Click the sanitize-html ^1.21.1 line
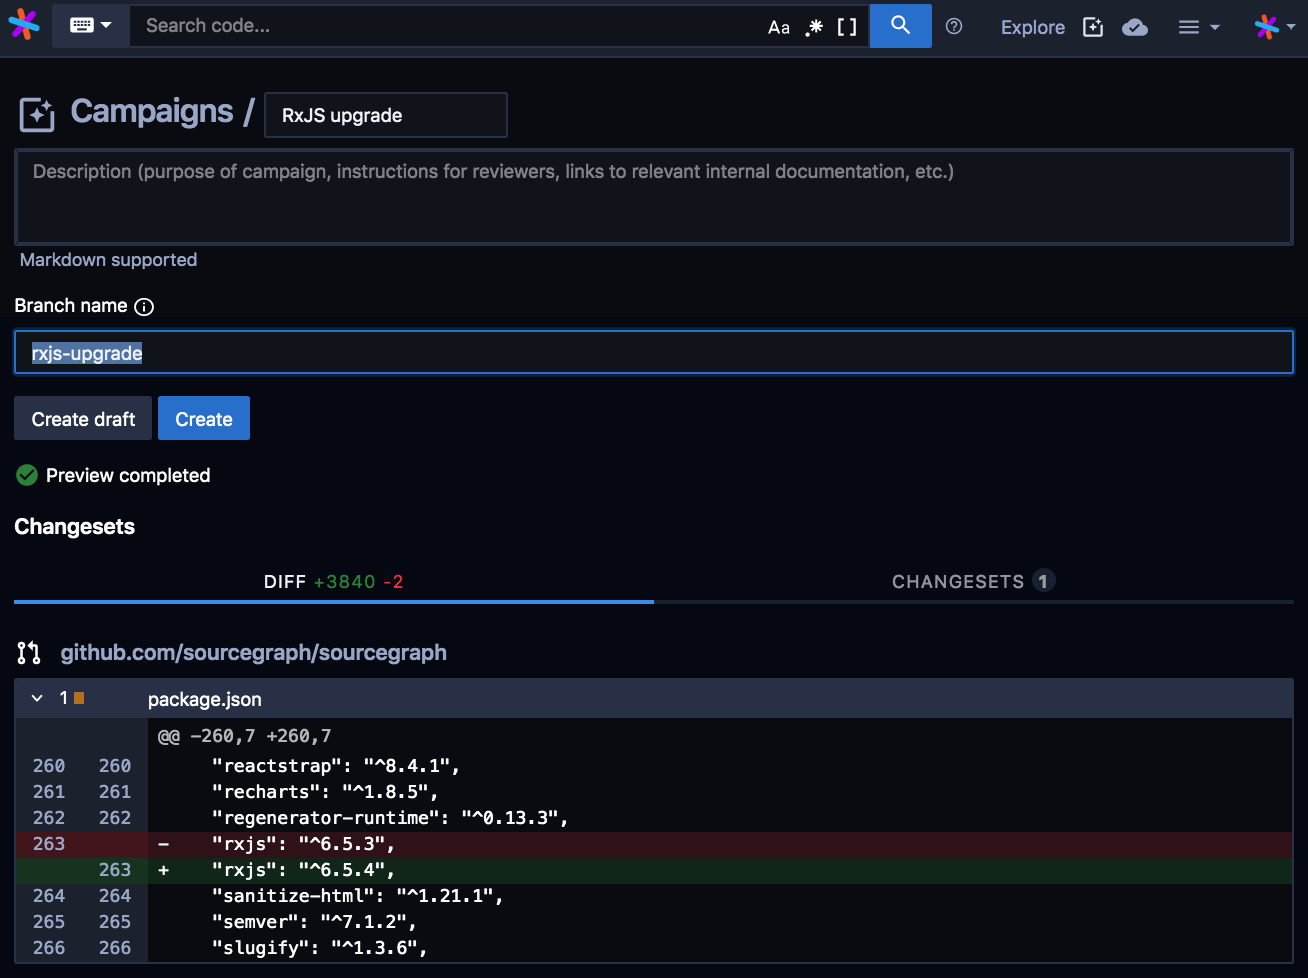Screen dimensions: 1308x978 pyautogui.click(x=654, y=896)
